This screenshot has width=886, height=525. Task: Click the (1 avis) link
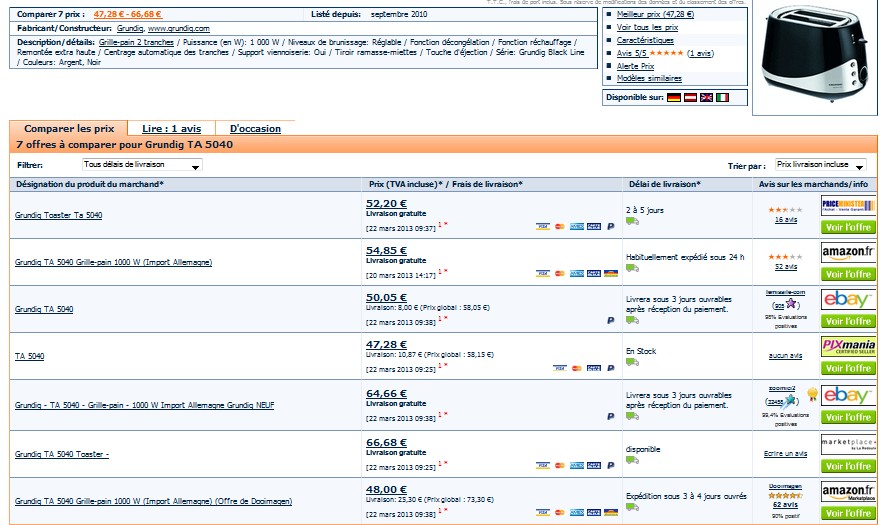click(x=701, y=53)
